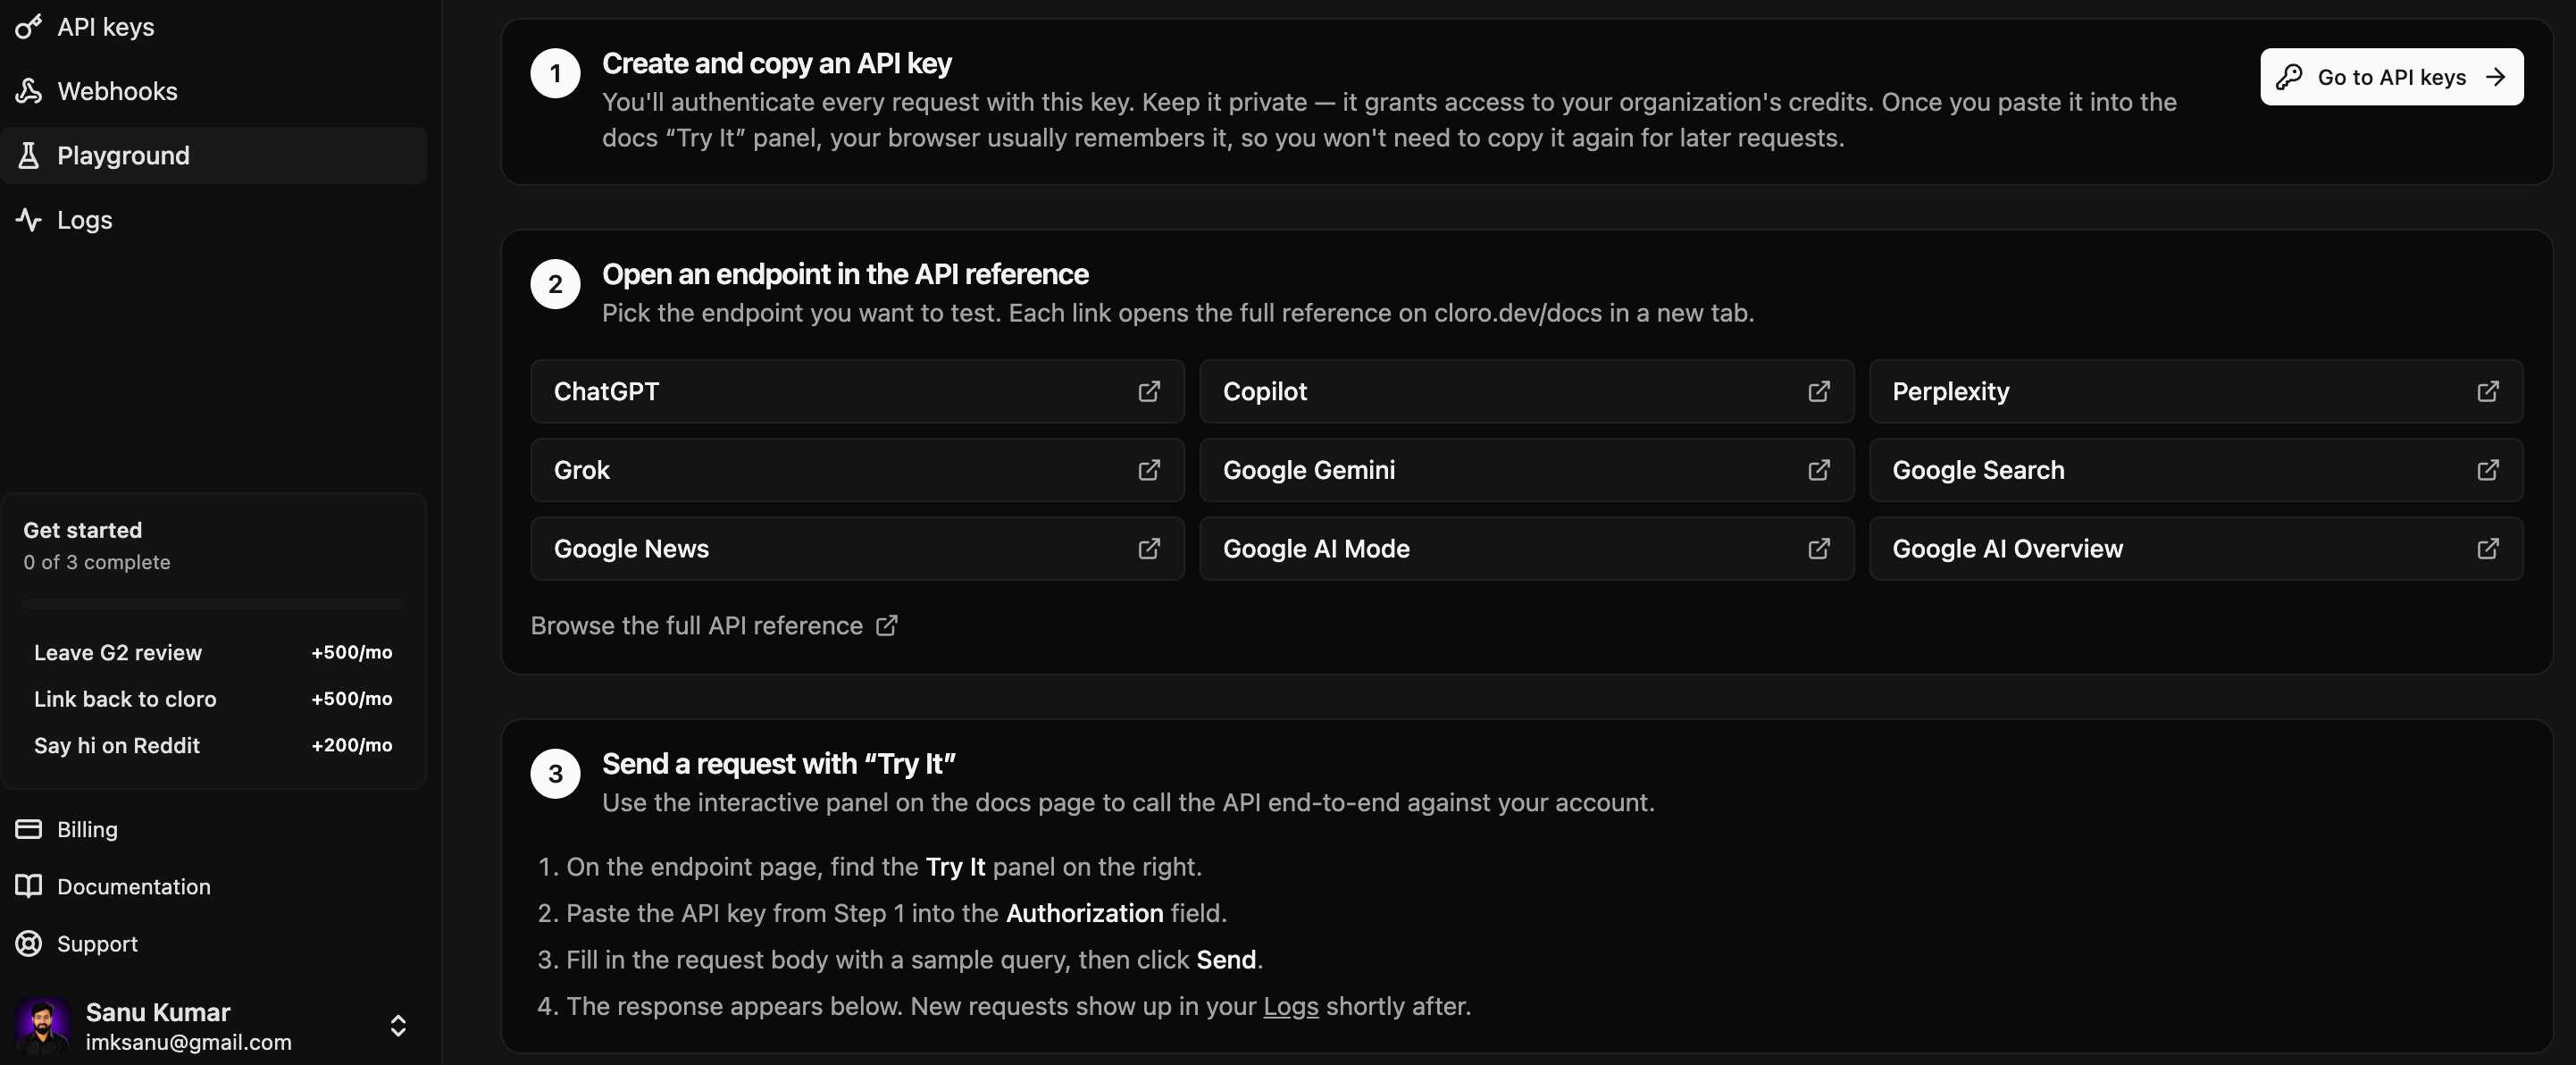This screenshot has height=1065, width=2576.
Task: Open Support from the sidebar
Action: click(213, 943)
